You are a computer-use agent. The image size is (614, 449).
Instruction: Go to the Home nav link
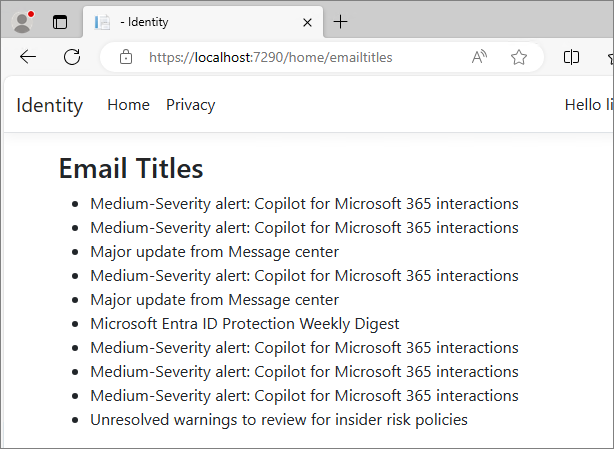128,105
